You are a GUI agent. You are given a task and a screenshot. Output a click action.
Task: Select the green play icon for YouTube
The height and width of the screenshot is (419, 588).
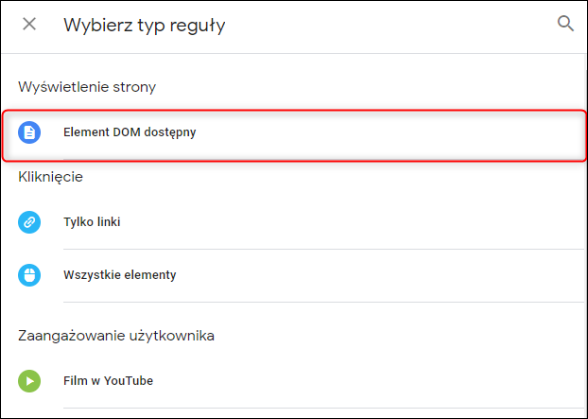click(29, 381)
